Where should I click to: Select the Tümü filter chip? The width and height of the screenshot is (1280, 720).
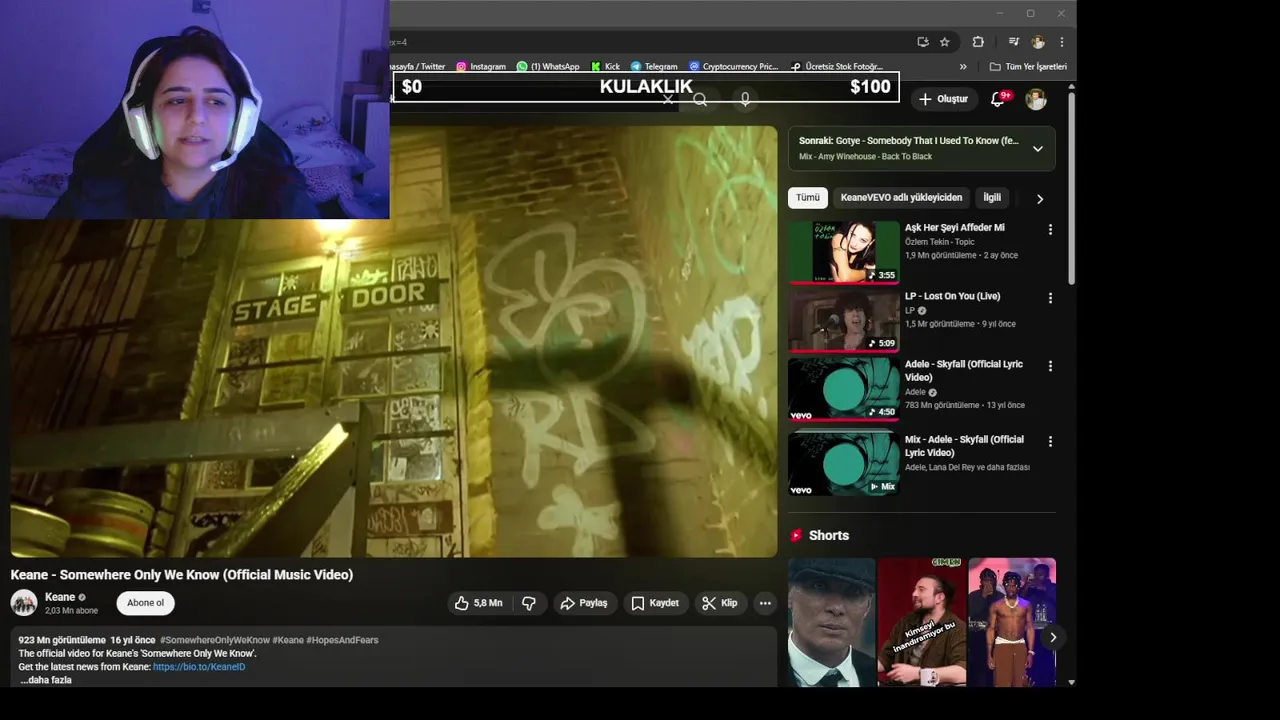tap(807, 198)
